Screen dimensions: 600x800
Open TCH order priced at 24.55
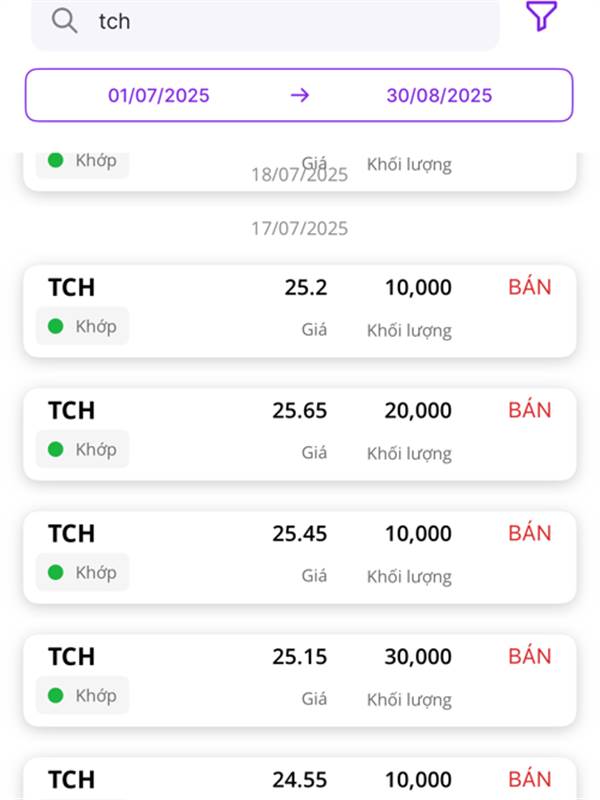coord(299,780)
